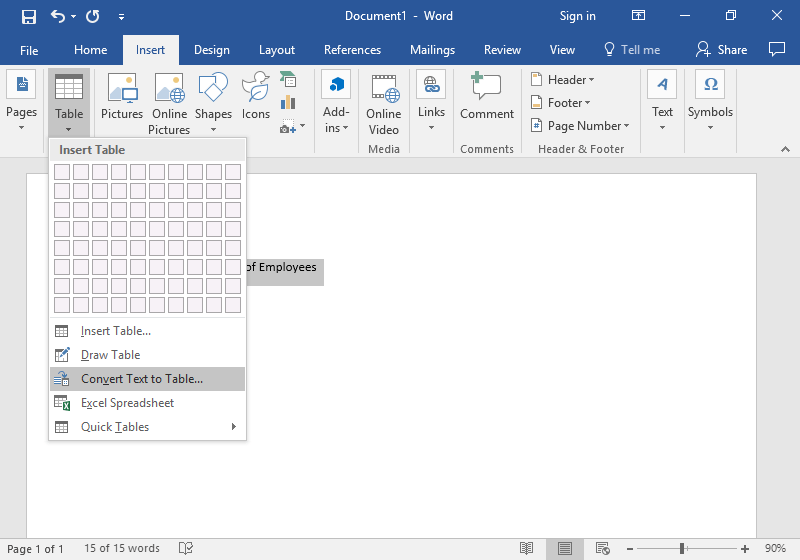Open word count '15 of 15 words'
This screenshot has width=800, height=560.
coord(122,548)
